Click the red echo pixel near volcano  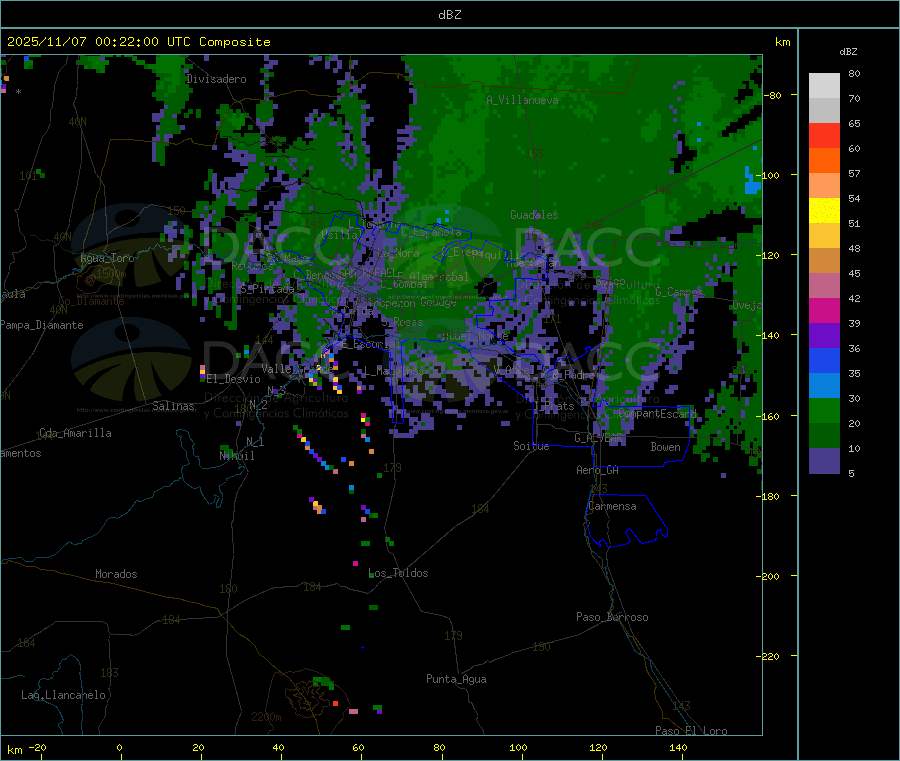tap(335, 703)
